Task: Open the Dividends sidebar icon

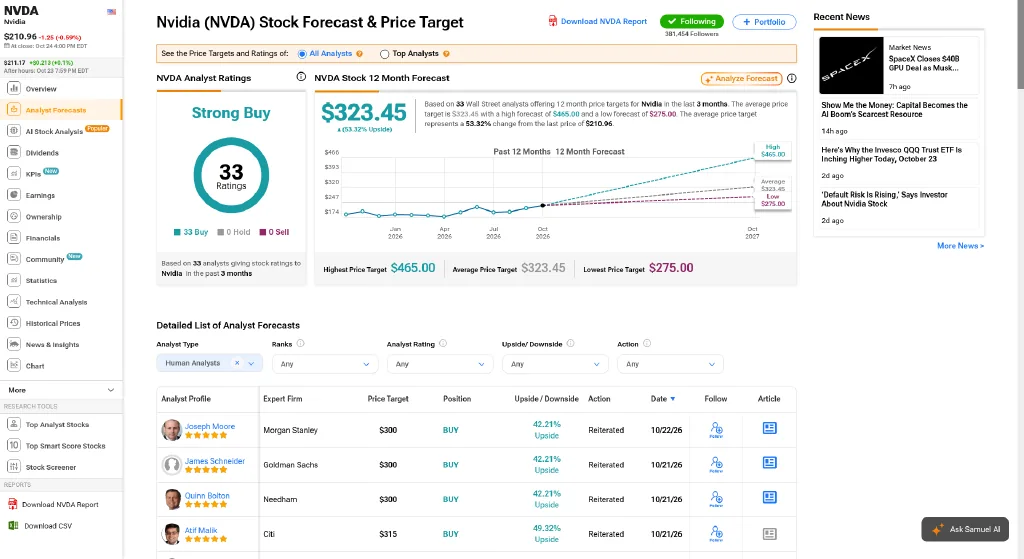Action: [13, 152]
